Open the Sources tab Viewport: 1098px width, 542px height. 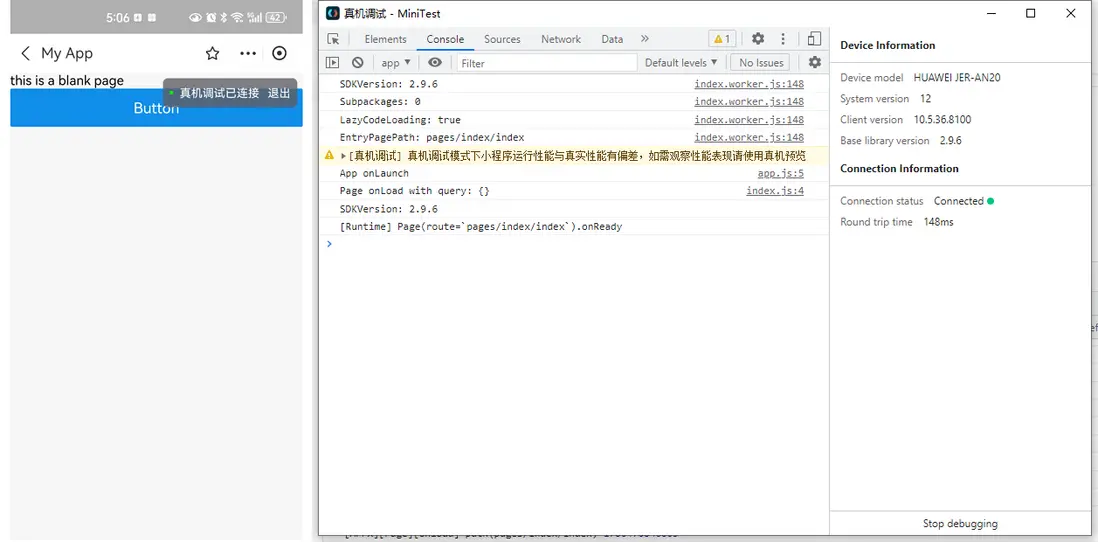pos(502,39)
